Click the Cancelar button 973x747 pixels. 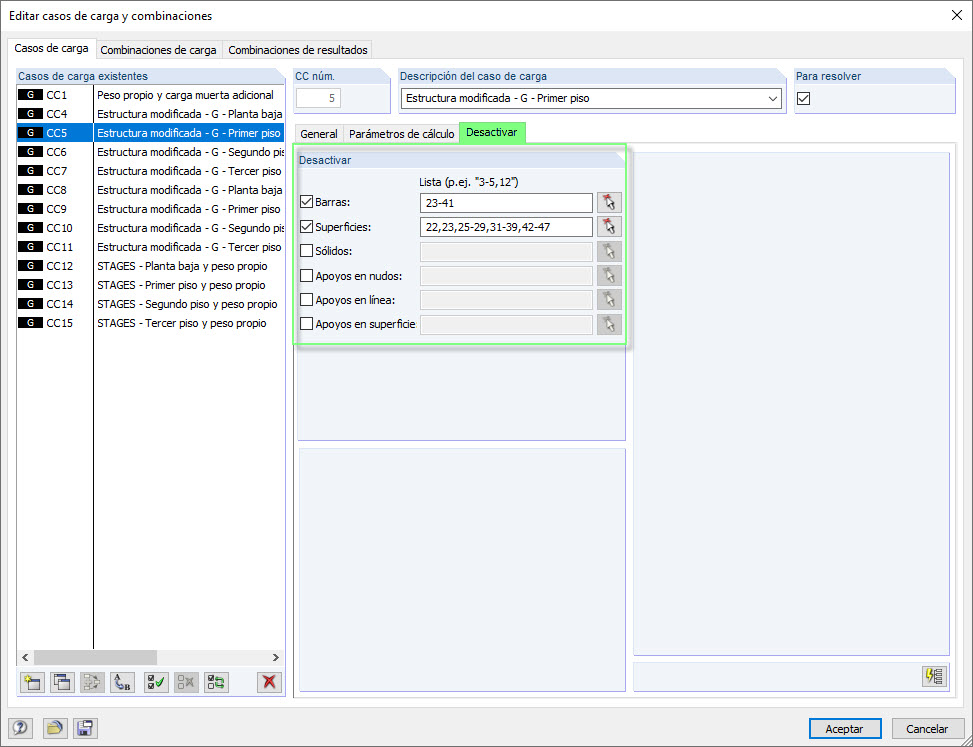tap(927, 729)
